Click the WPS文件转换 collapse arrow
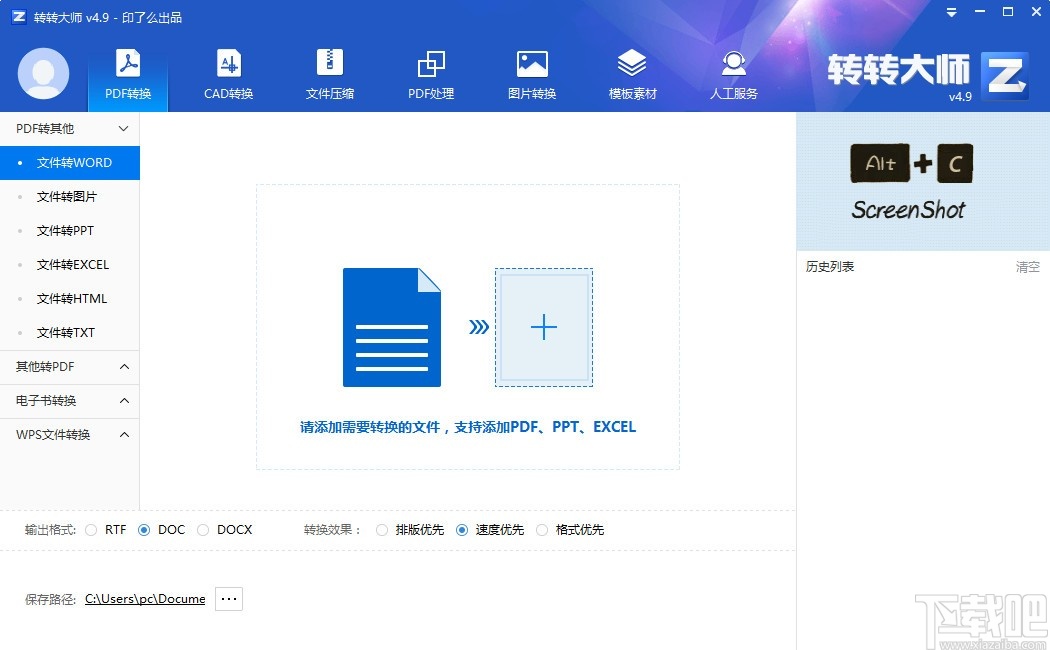The image size is (1050, 650). 124,434
